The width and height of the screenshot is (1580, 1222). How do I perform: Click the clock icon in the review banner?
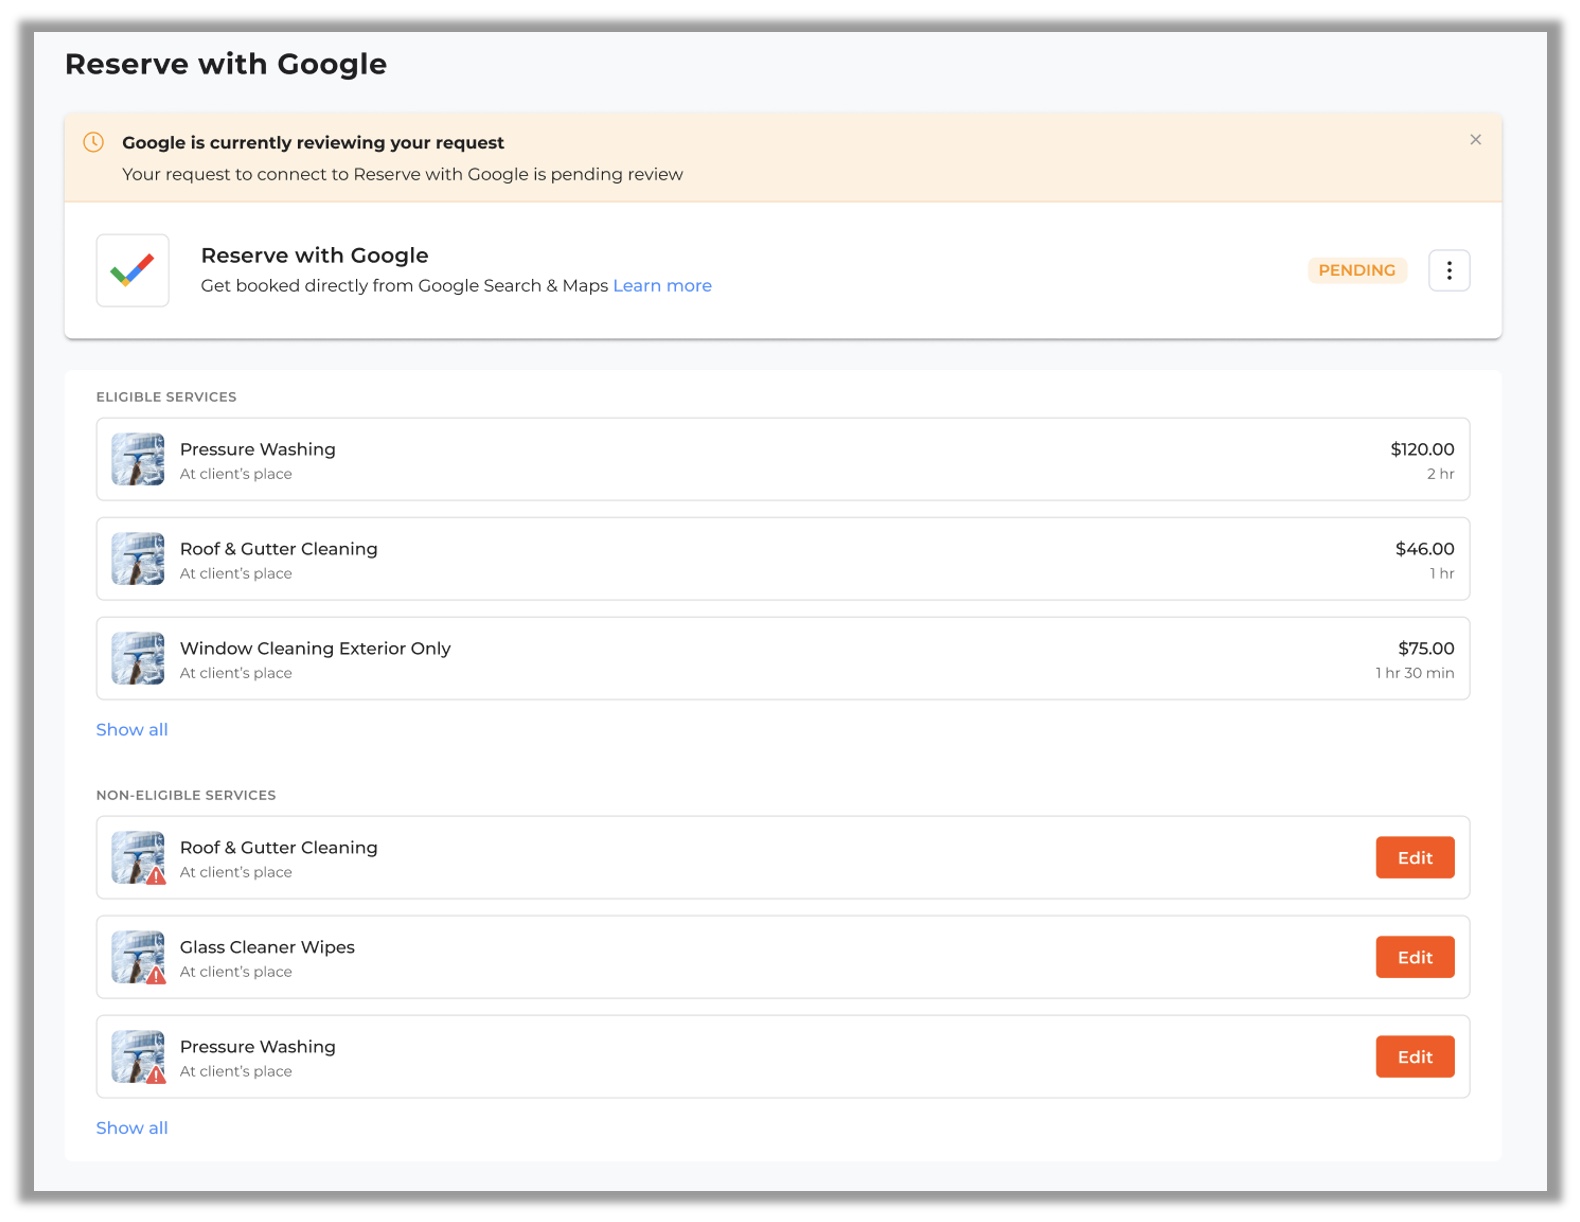[x=93, y=142]
